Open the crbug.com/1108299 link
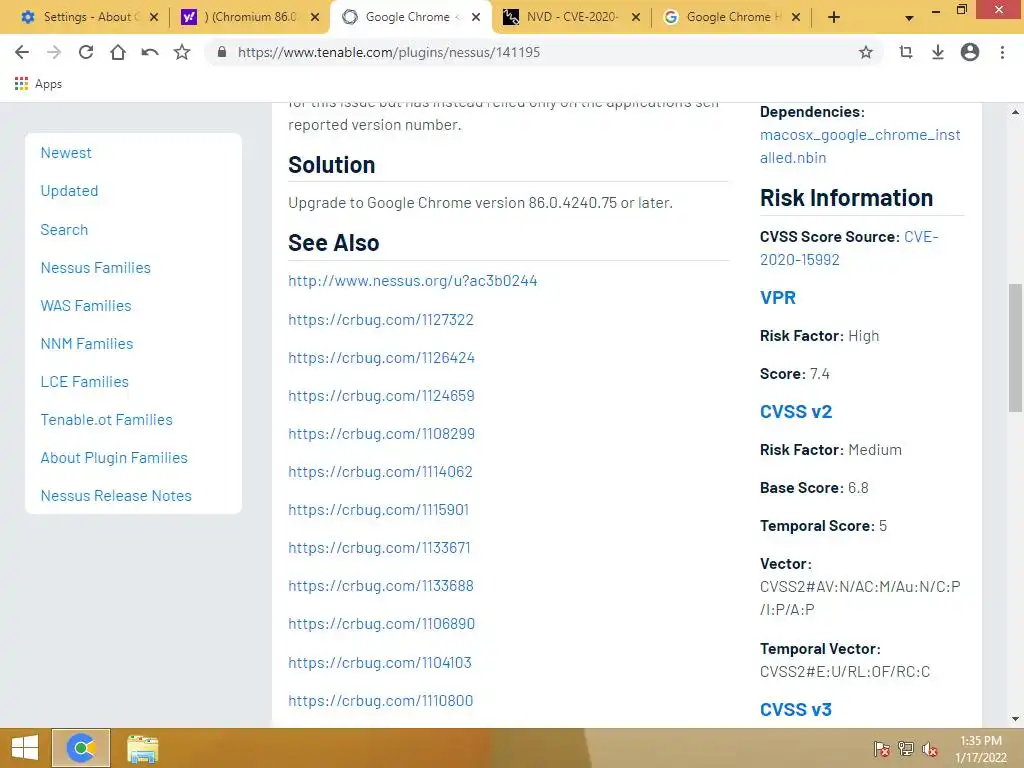The width and height of the screenshot is (1024, 768). click(381, 434)
